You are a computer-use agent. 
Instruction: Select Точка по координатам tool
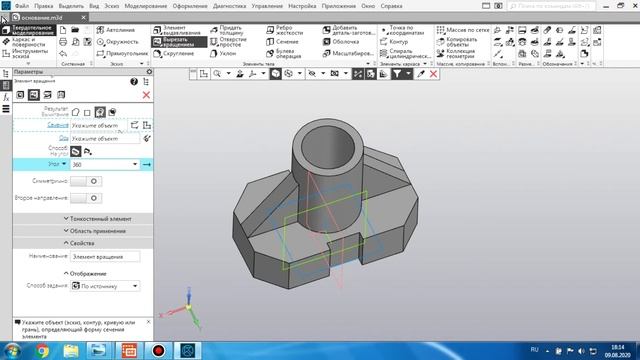point(402,30)
